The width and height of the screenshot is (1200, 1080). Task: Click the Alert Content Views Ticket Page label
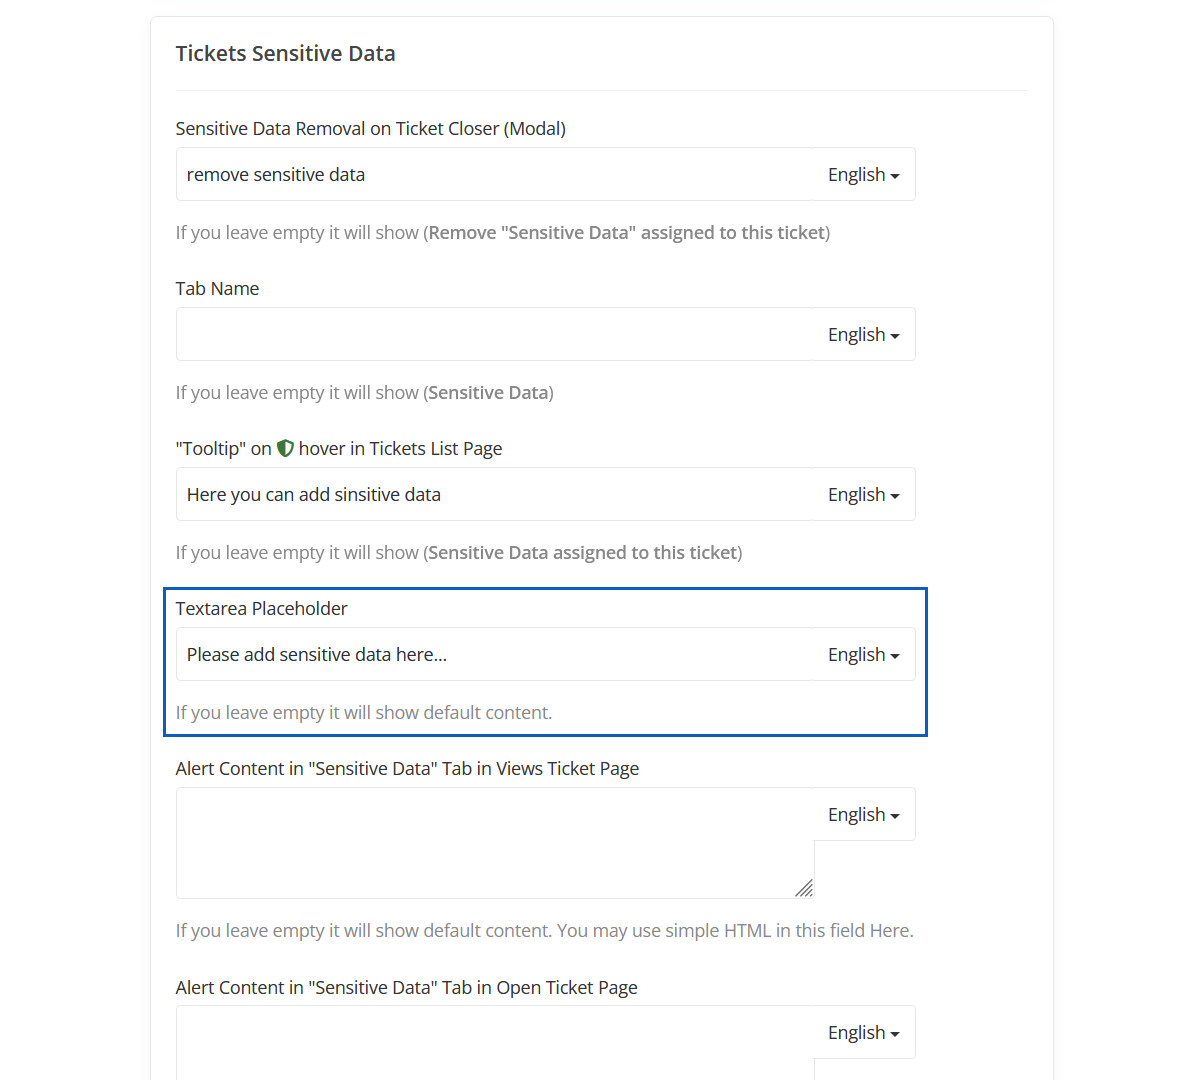[x=407, y=769]
